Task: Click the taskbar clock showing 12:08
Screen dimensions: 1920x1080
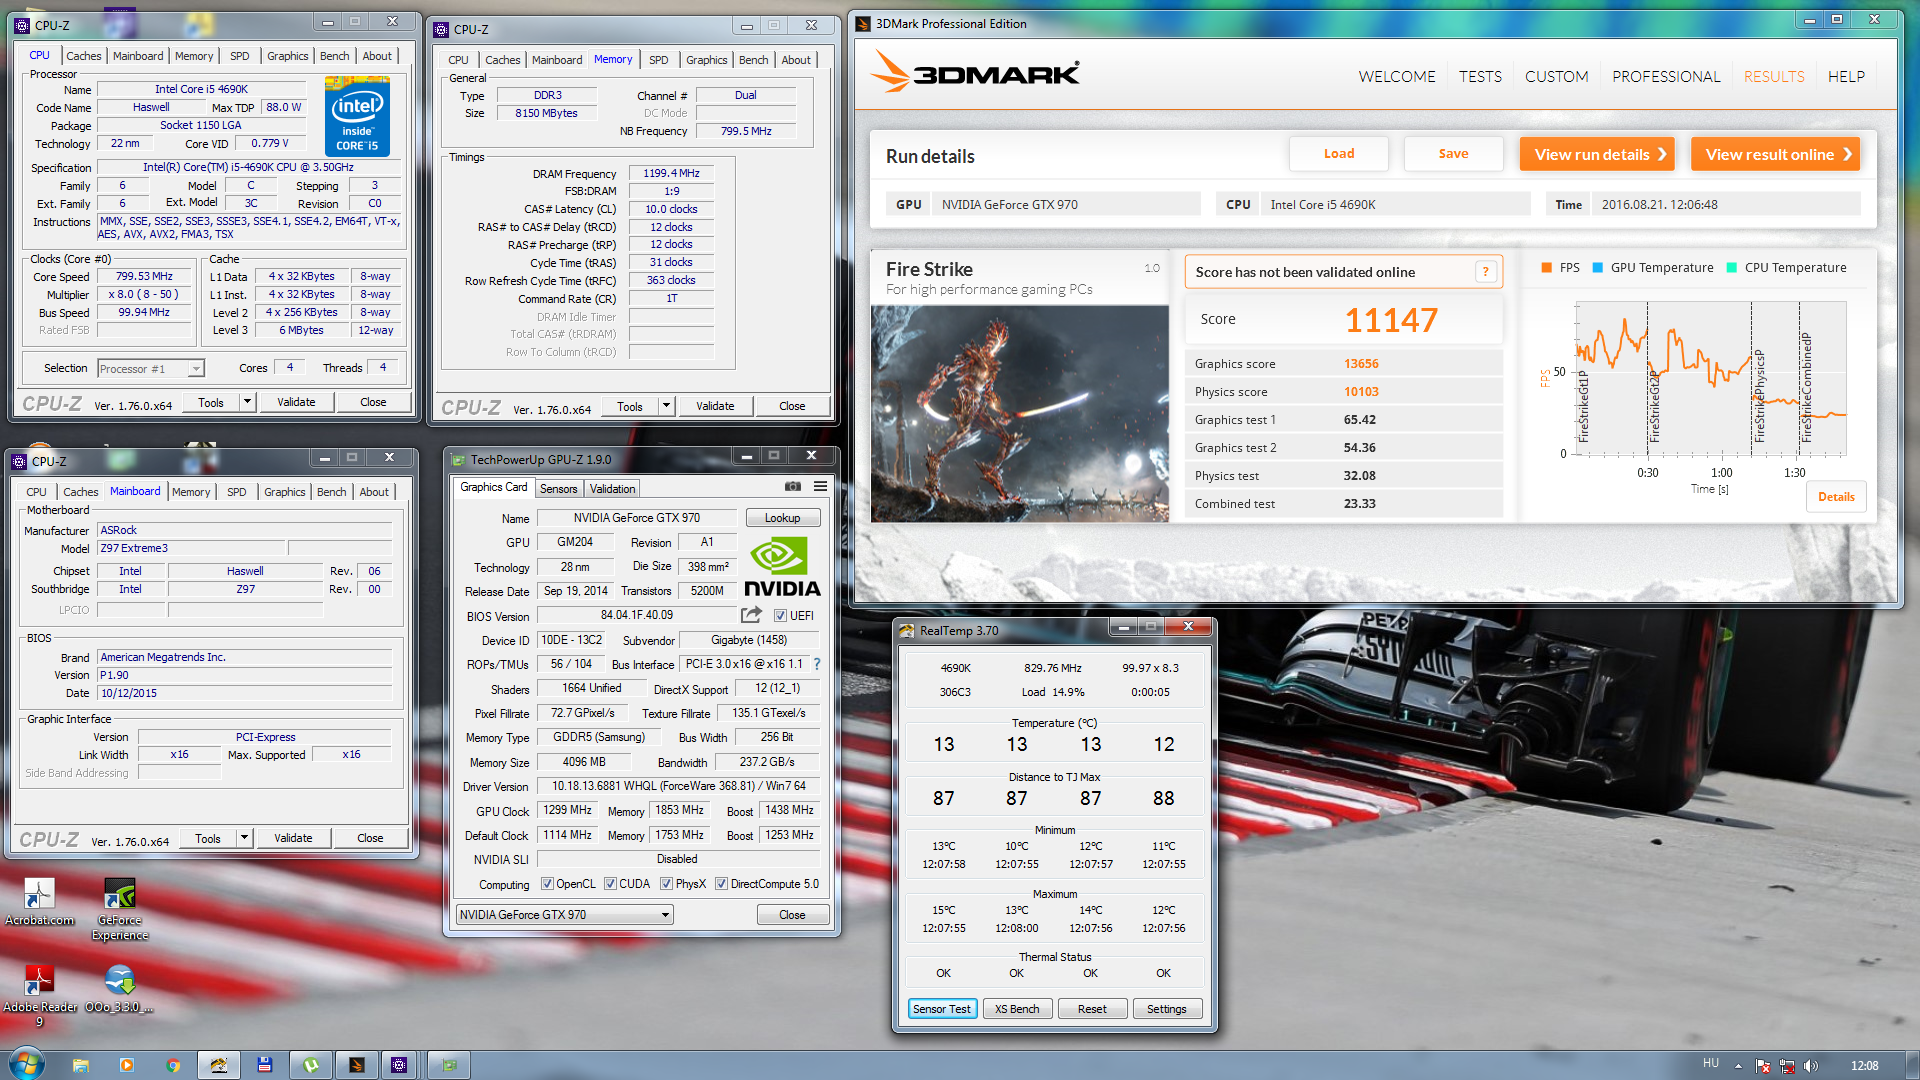Action: pos(1864,1066)
